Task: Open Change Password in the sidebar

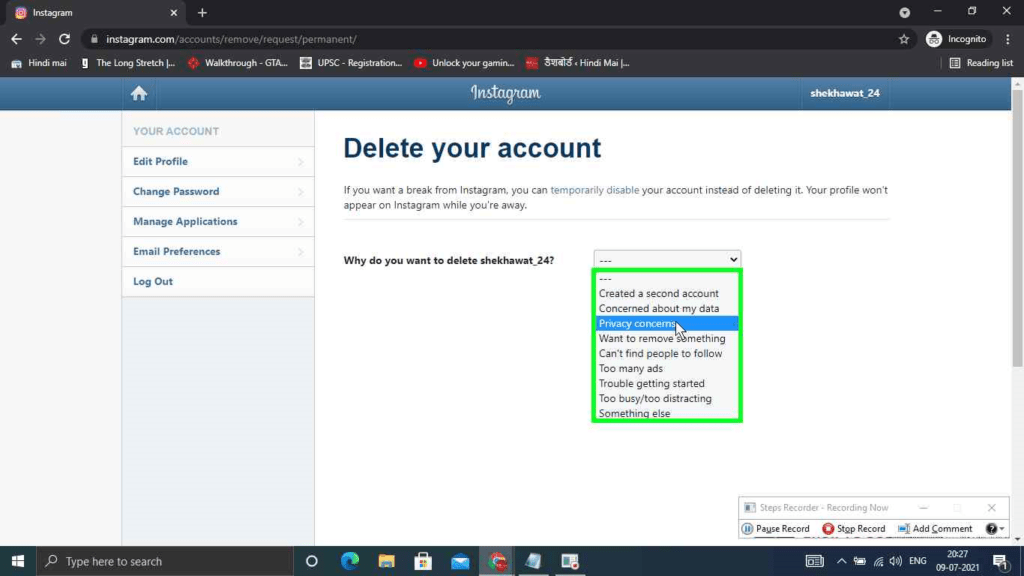Action: tap(217, 191)
